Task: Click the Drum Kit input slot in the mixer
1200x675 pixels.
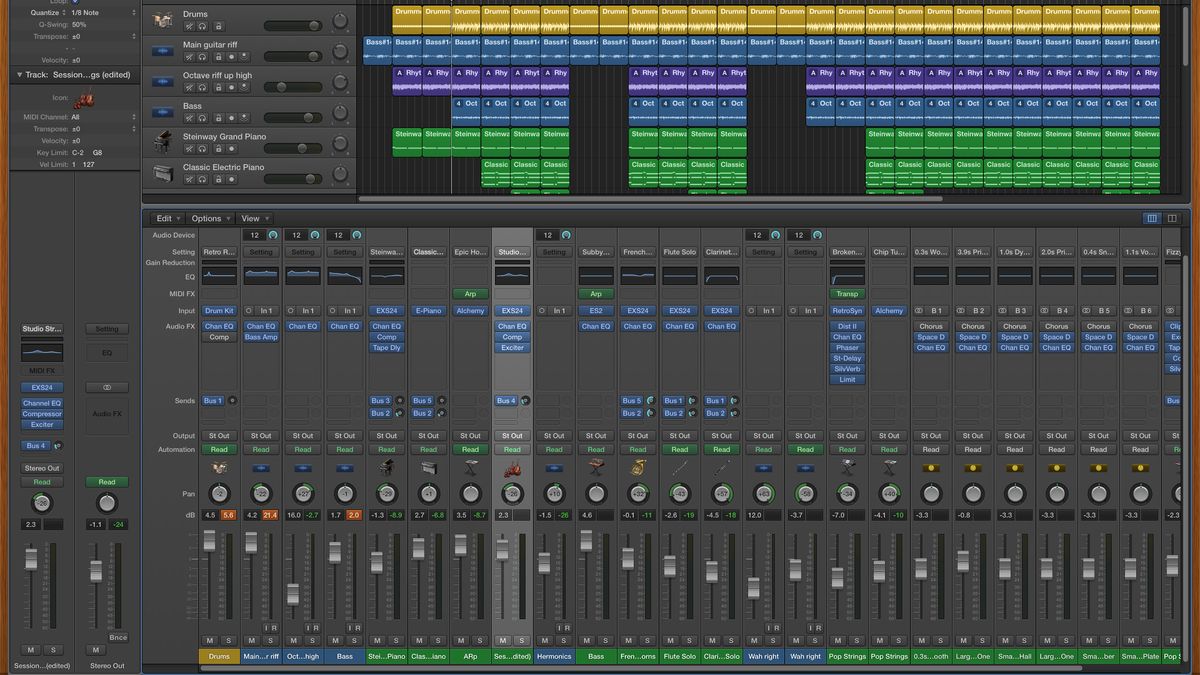Action: (219, 310)
